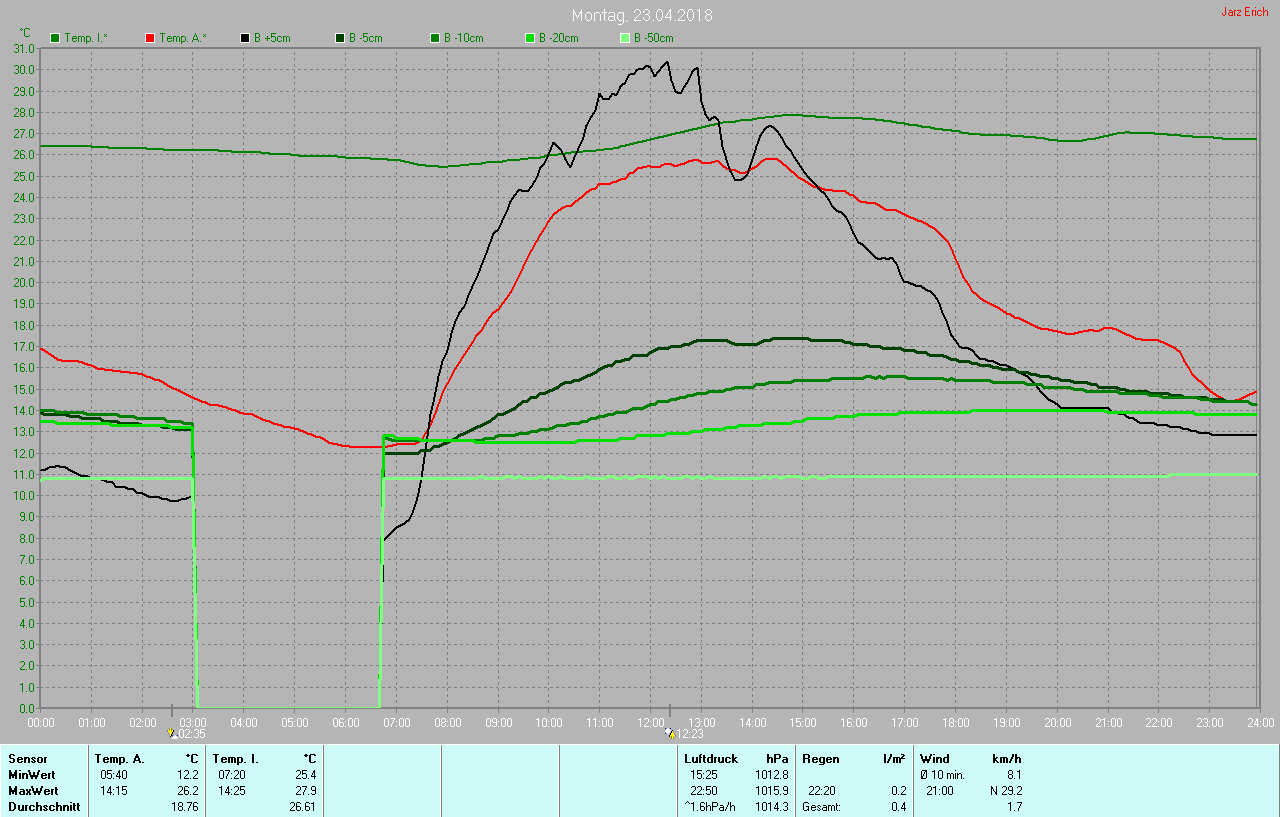Click the Wind header in the stats panel

(x=934, y=759)
